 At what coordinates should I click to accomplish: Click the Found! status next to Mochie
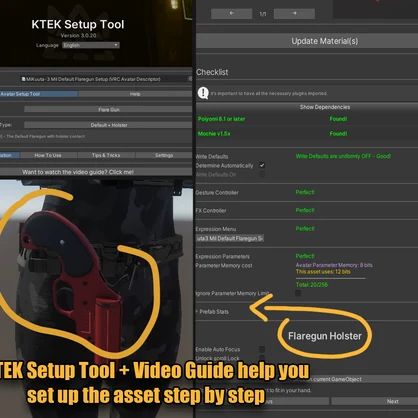point(338,134)
